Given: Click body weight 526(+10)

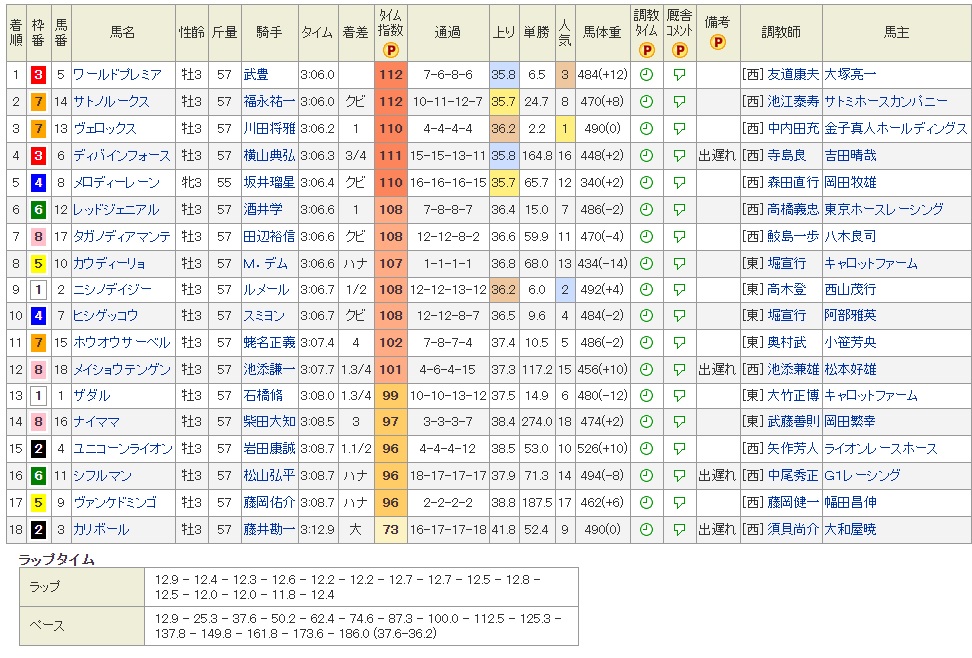Looking at the screenshot, I should pos(602,448).
